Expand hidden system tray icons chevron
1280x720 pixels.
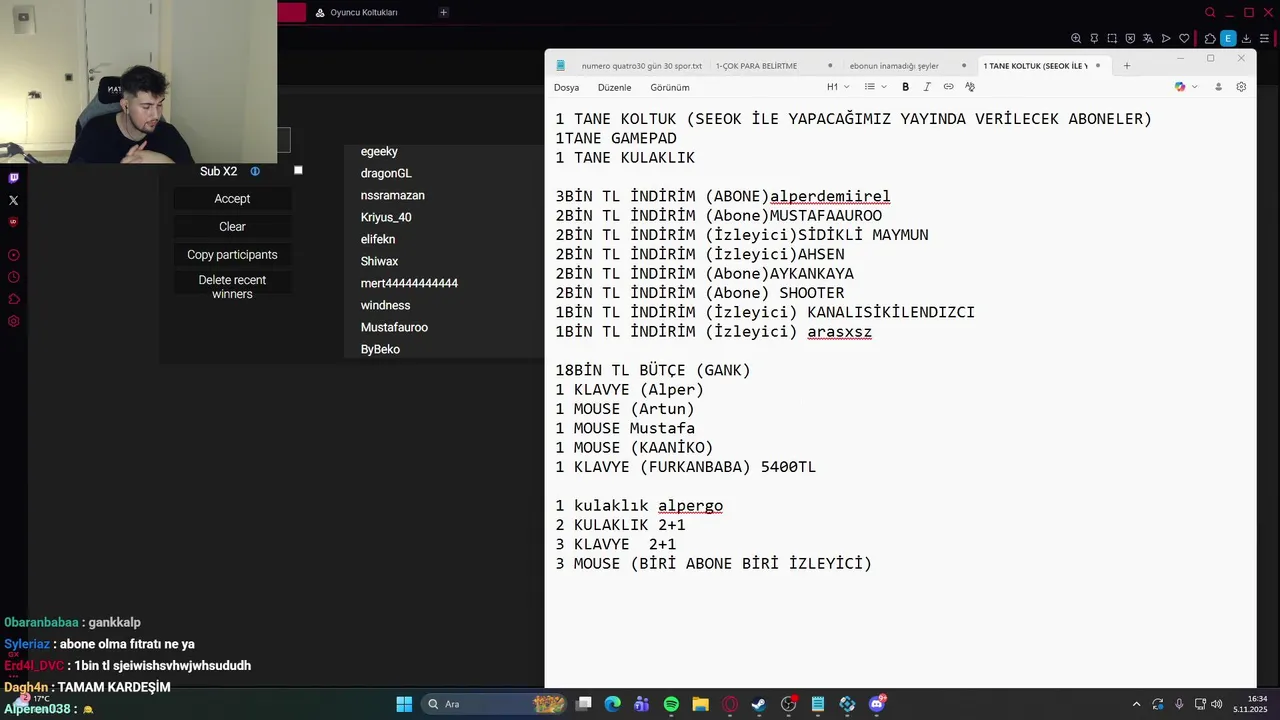click(x=1136, y=704)
